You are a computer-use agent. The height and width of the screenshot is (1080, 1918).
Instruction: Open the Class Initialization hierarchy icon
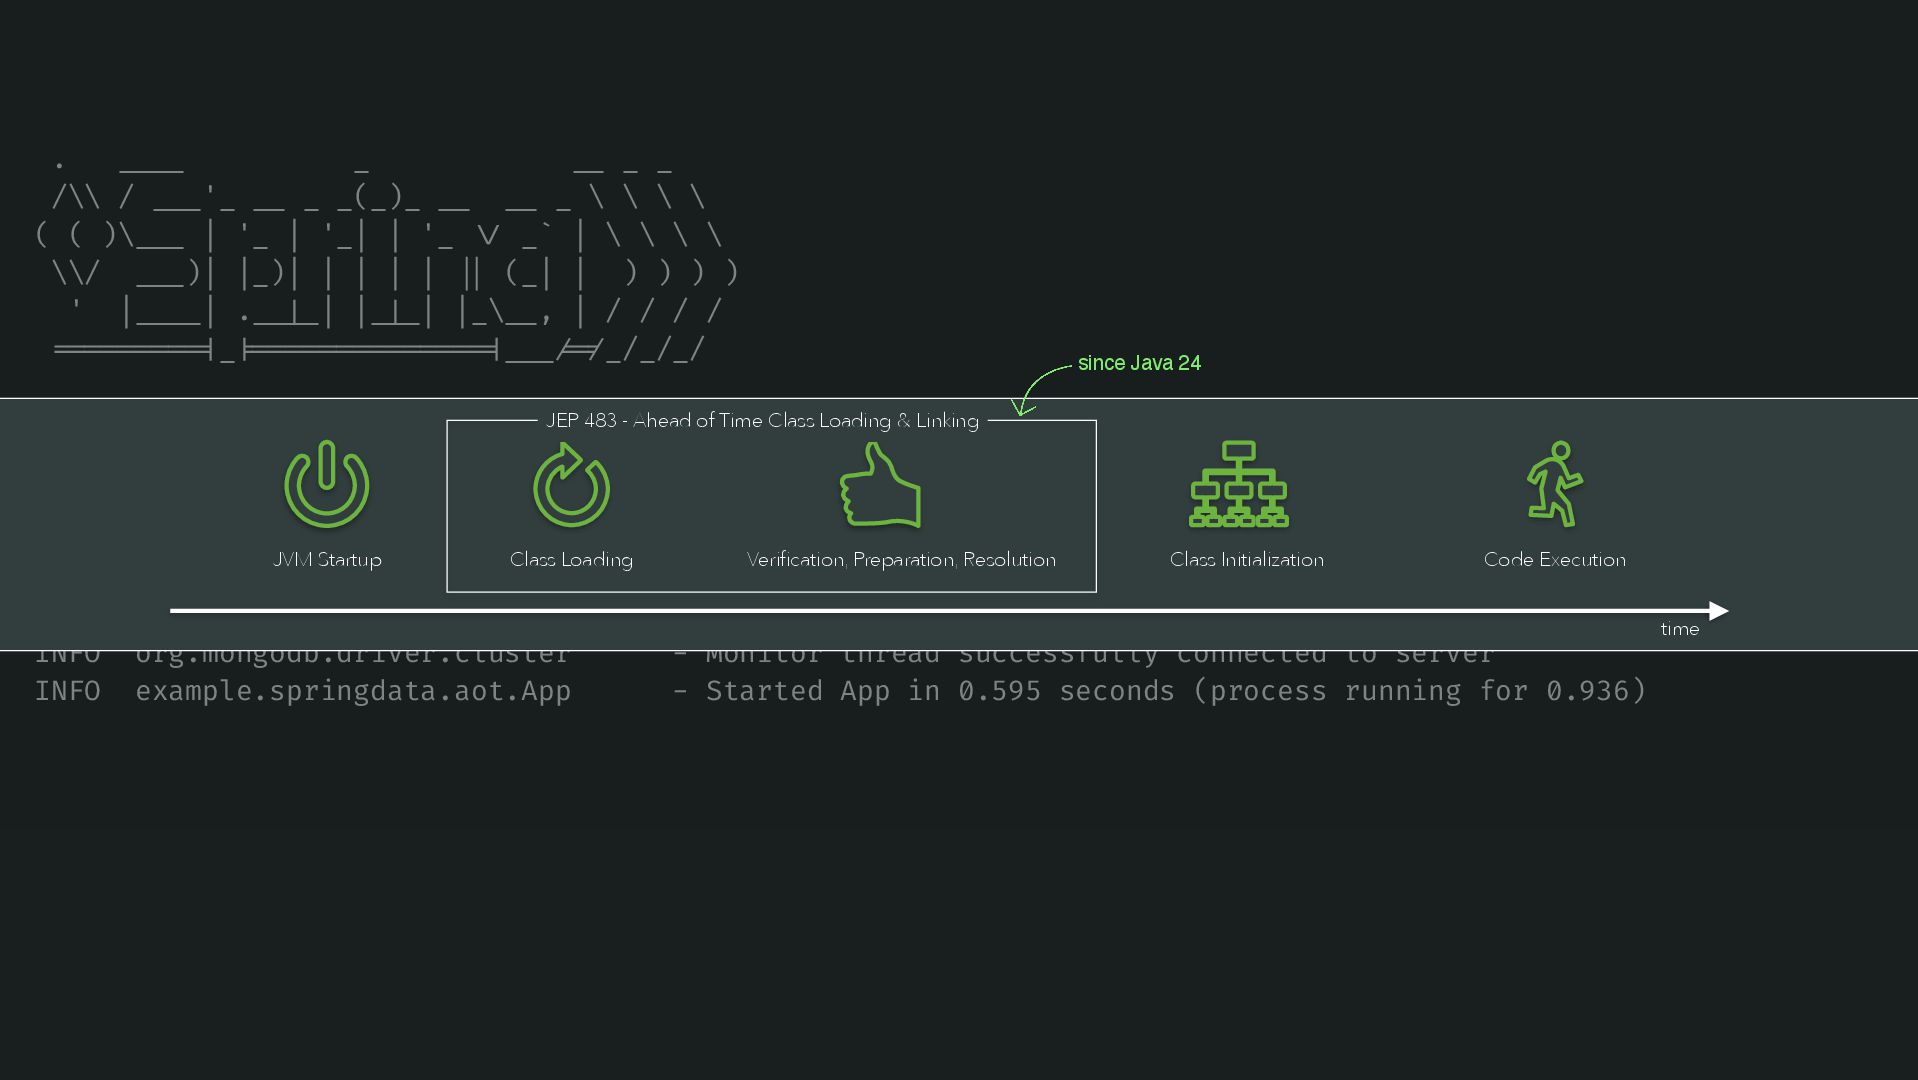point(1239,484)
